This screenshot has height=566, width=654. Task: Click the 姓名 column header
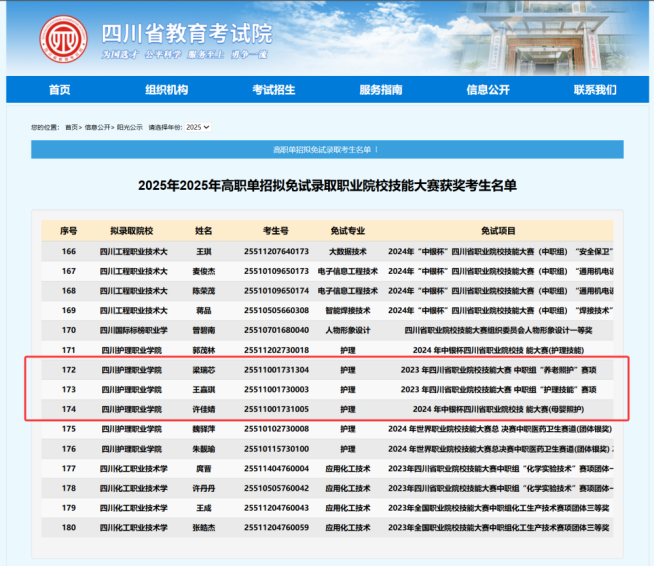click(x=204, y=231)
